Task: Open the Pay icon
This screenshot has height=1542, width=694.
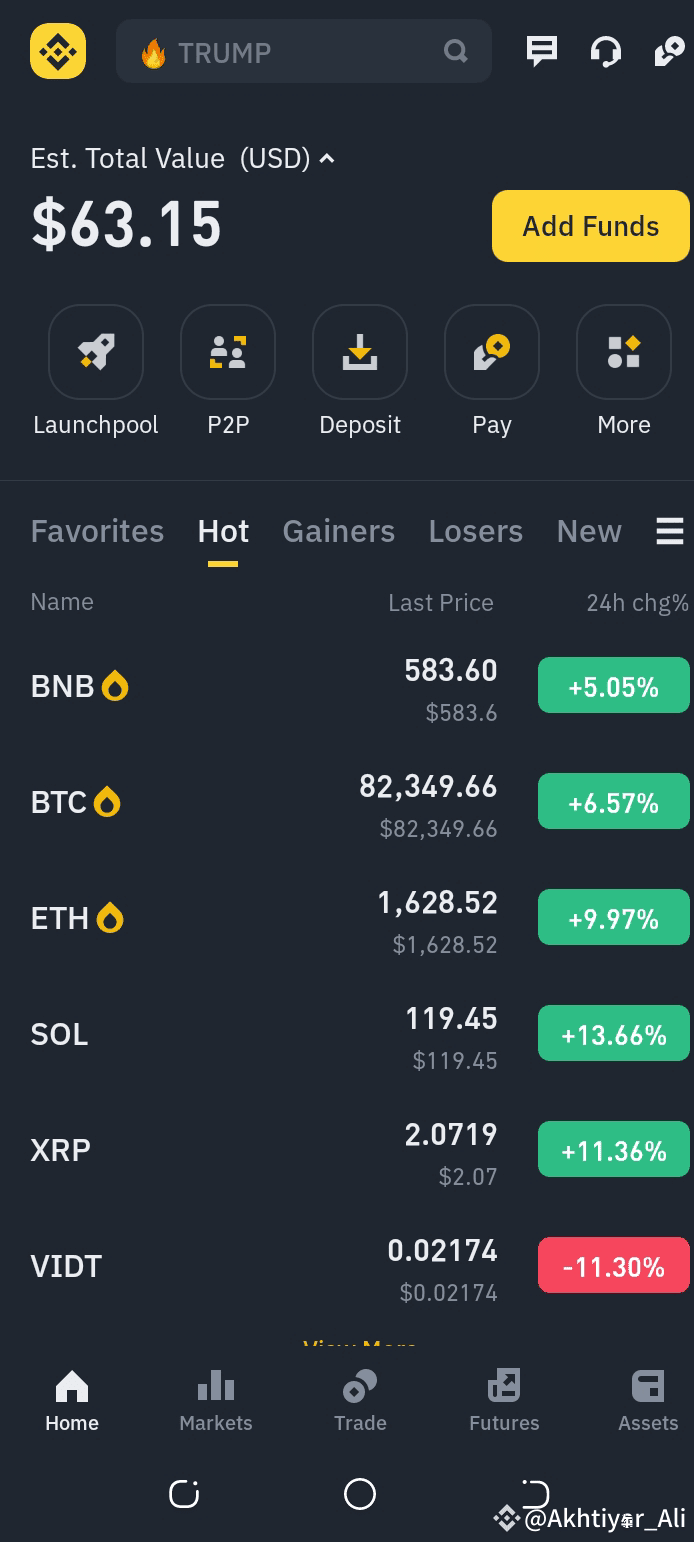Action: pos(492,352)
